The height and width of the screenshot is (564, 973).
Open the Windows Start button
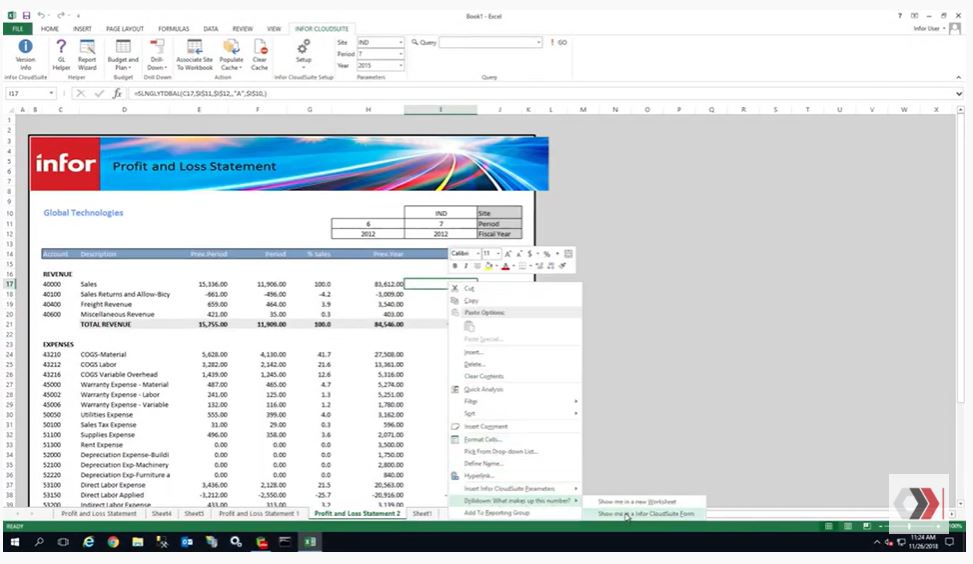15,542
